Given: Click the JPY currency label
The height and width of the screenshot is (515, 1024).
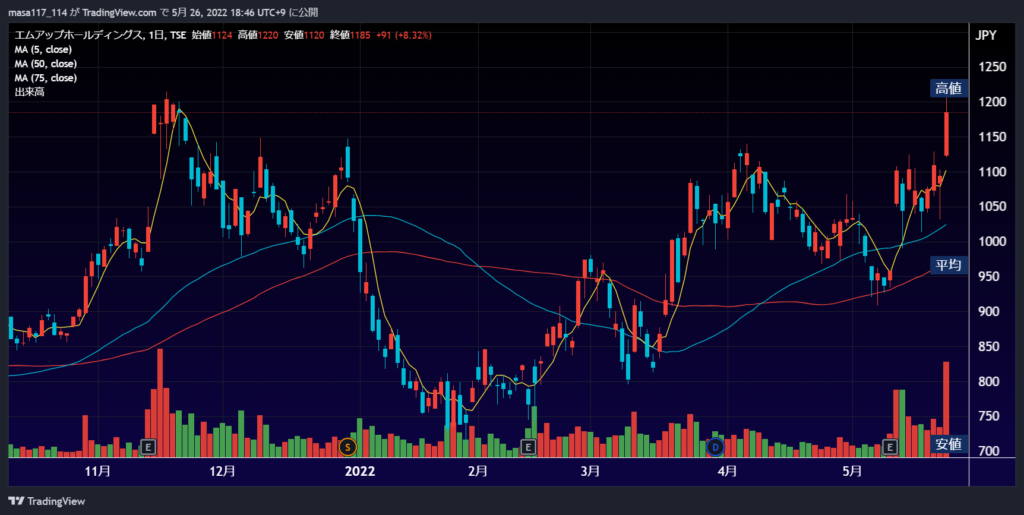Looking at the screenshot, I should click(x=985, y=36).
